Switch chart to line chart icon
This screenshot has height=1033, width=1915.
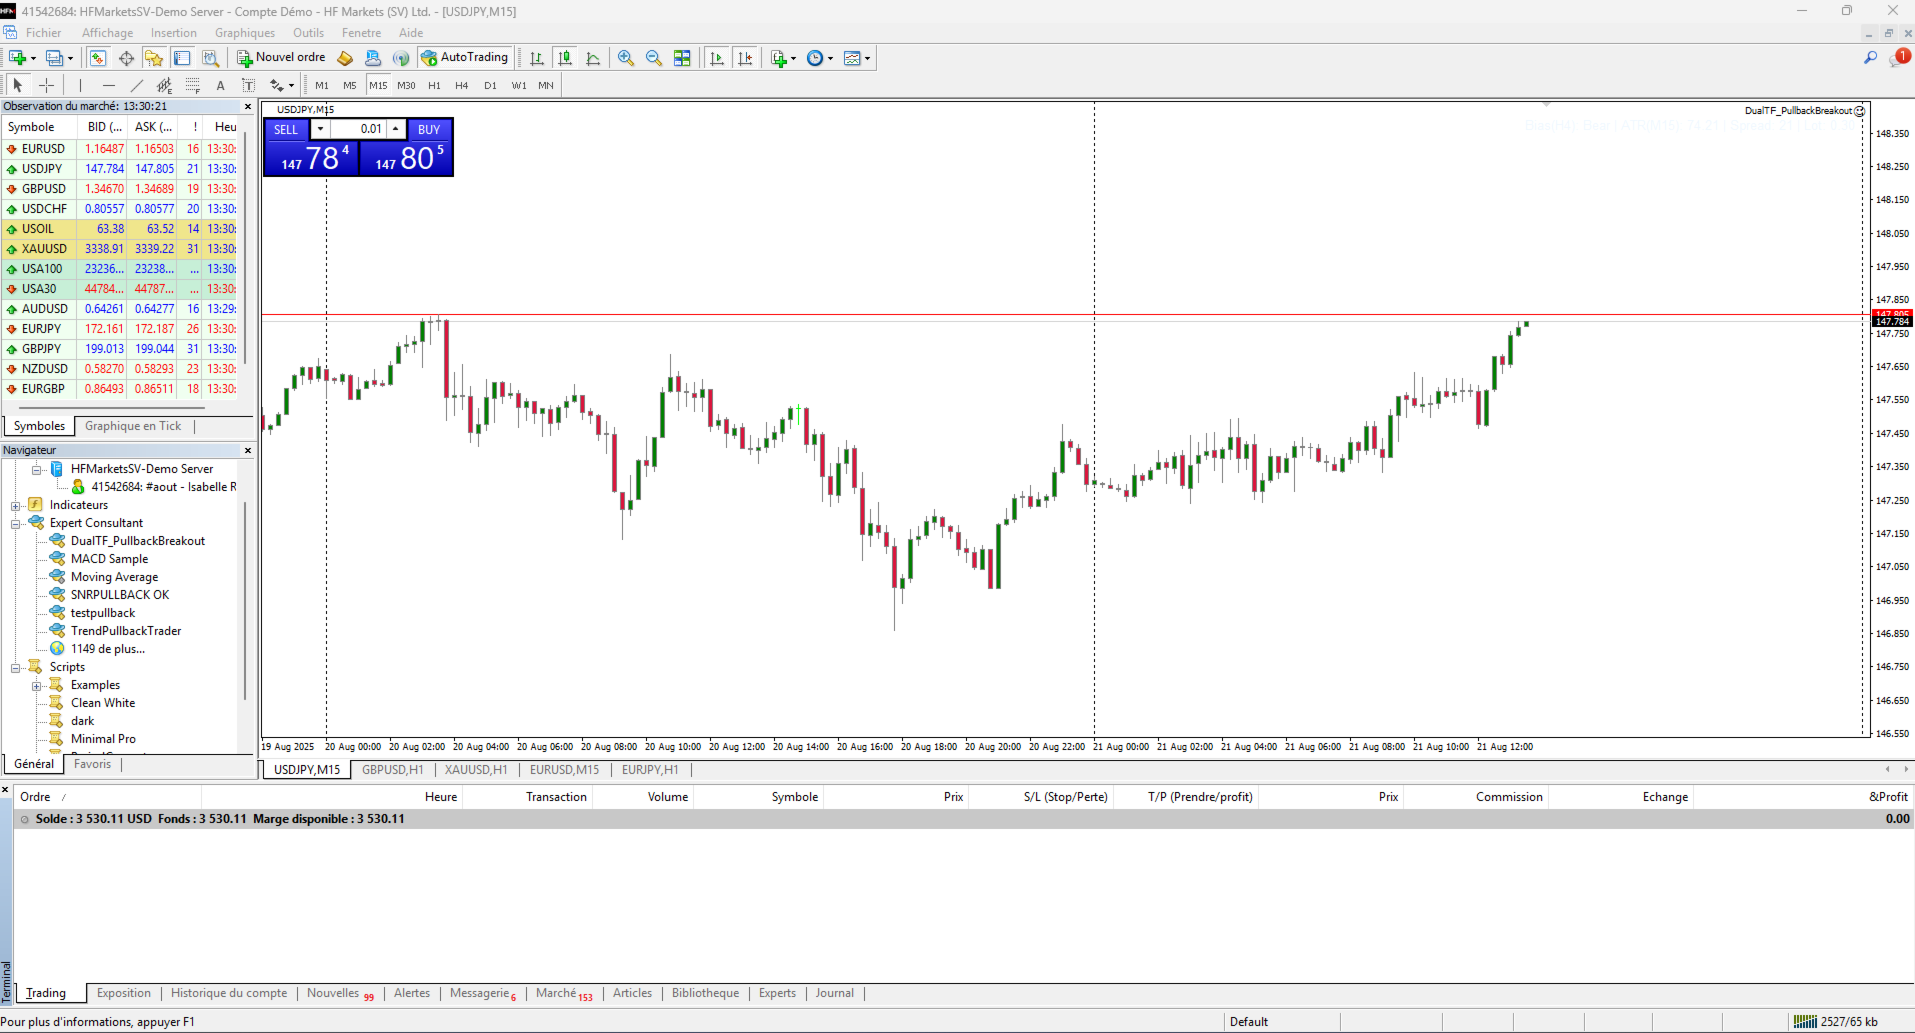pyautogui.click(x=593, y=58)
